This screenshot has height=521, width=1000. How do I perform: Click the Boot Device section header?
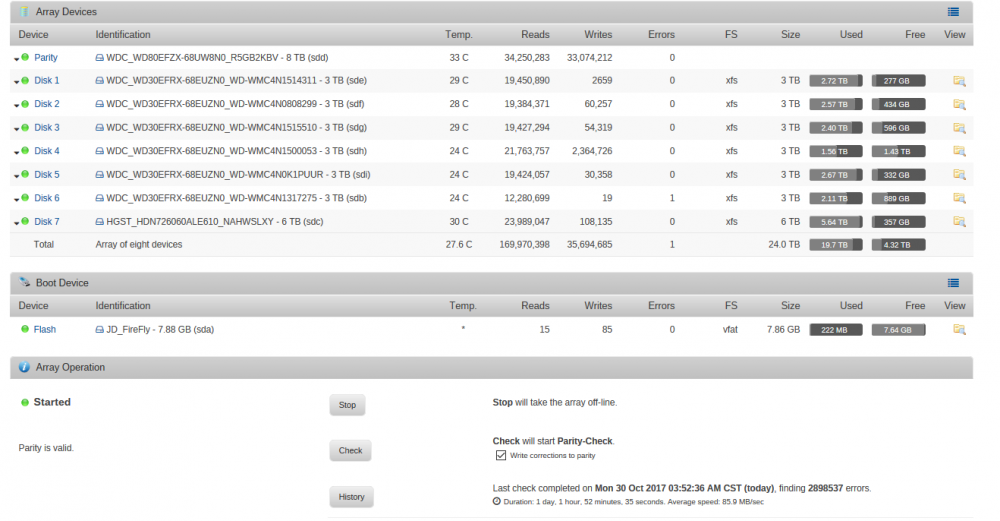coord(491,283)
